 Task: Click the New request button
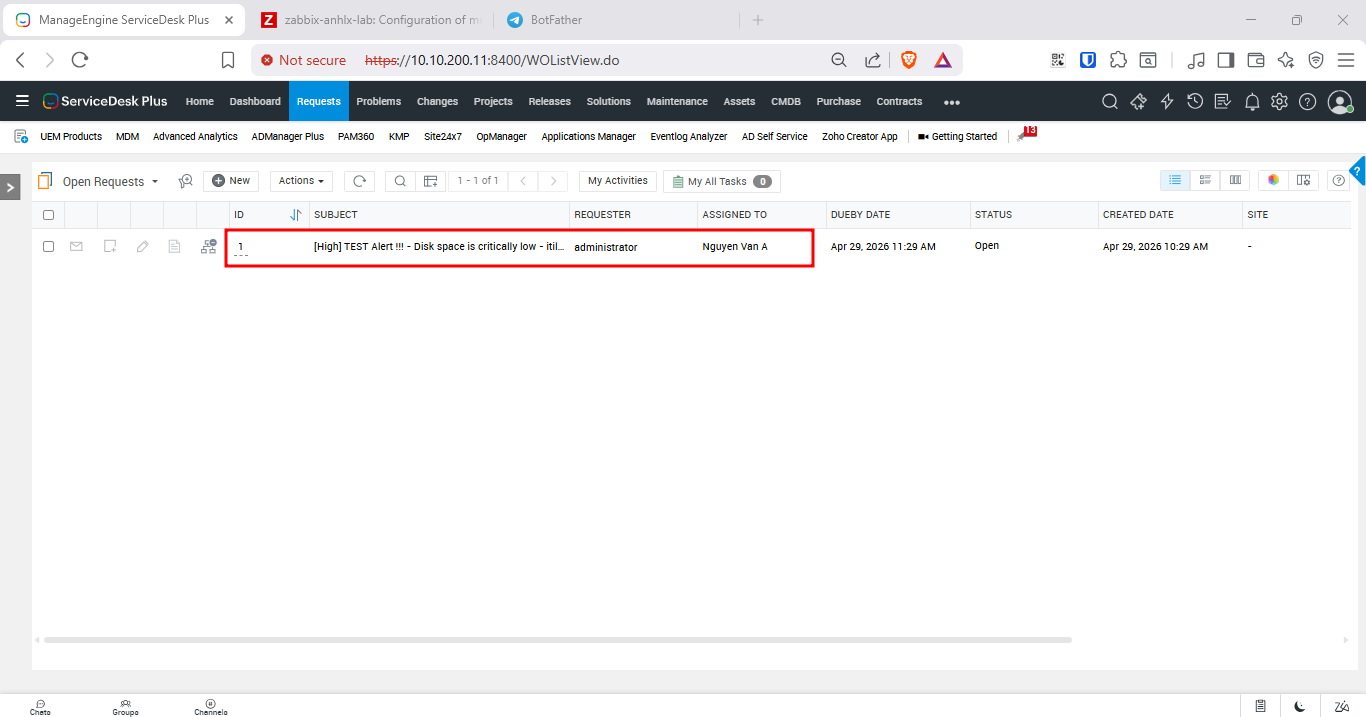pos(231,181)
